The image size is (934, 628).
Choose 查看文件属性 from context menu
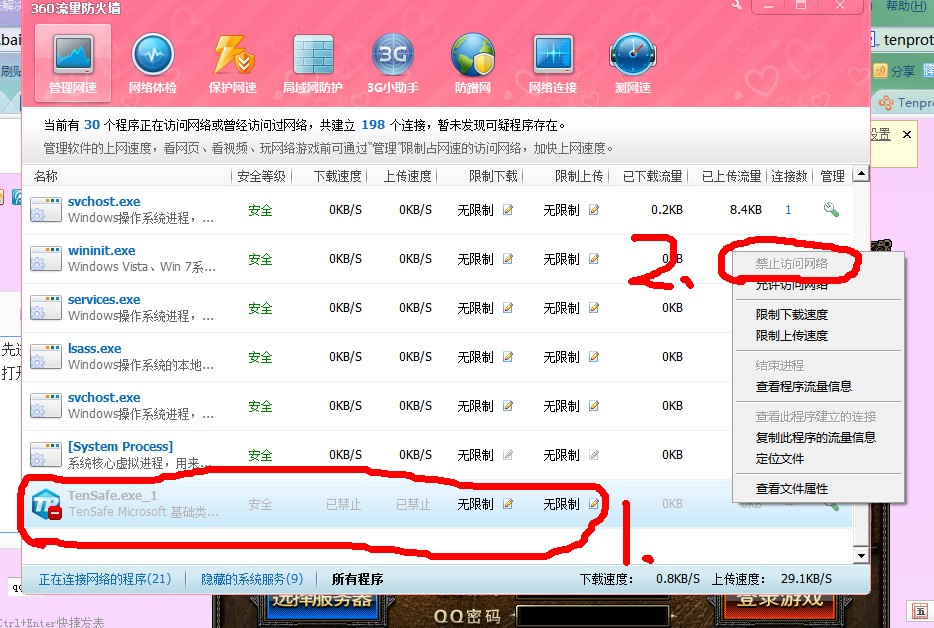coord(792,489)
